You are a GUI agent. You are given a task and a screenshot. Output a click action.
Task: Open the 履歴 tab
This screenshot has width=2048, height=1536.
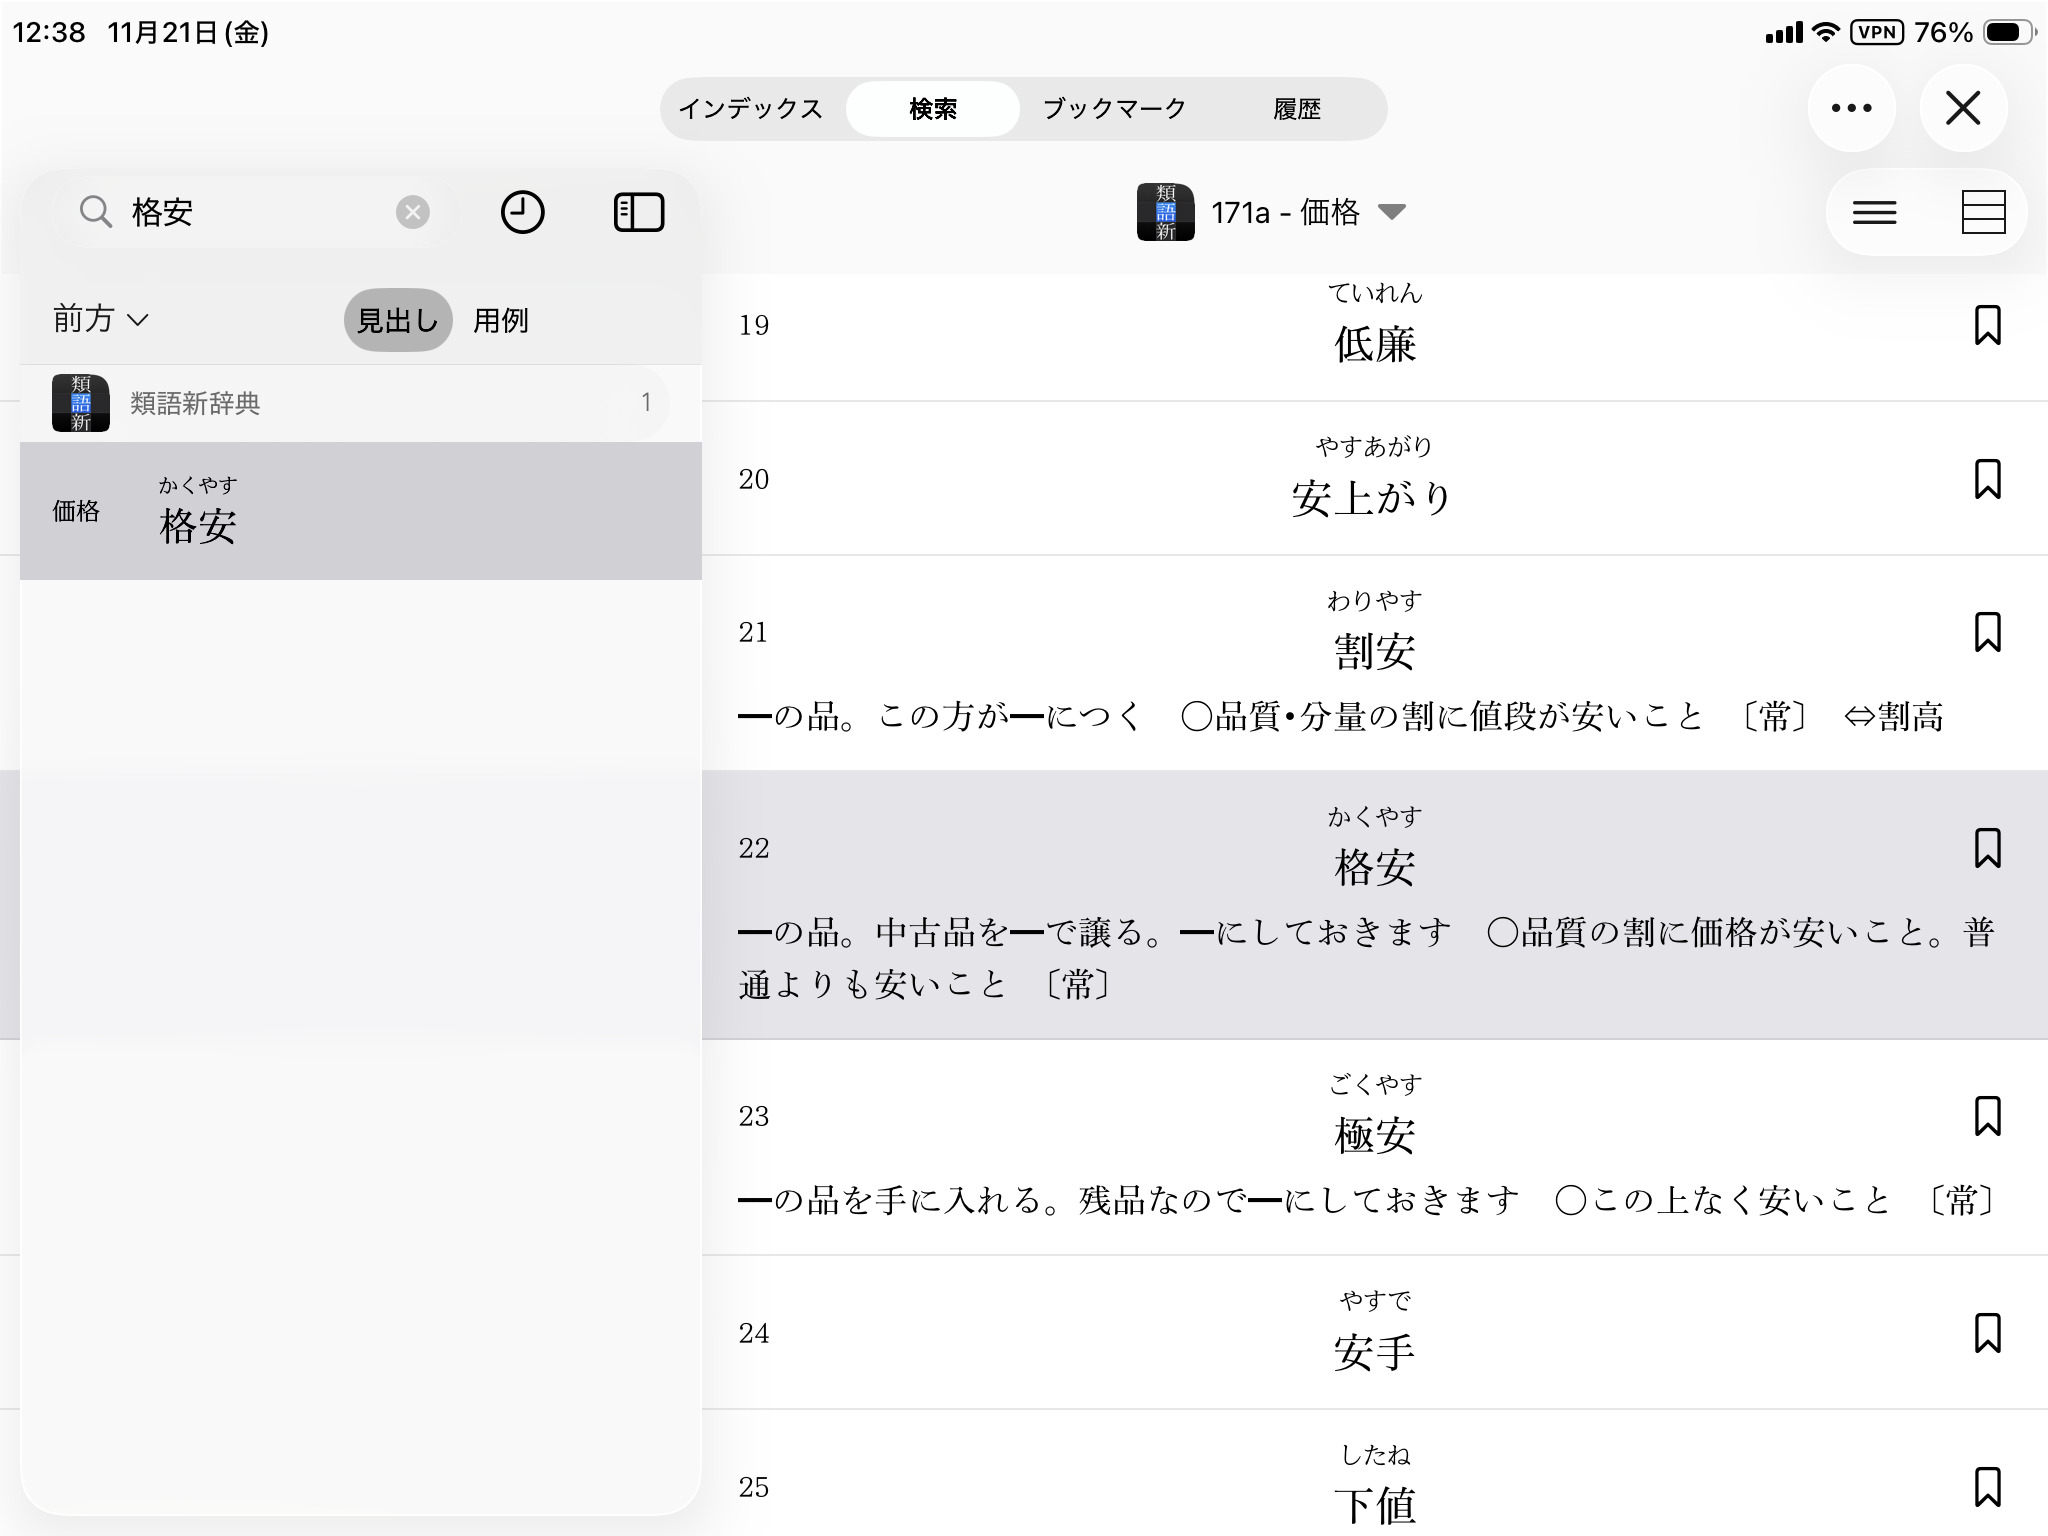tap(1296, 108)
